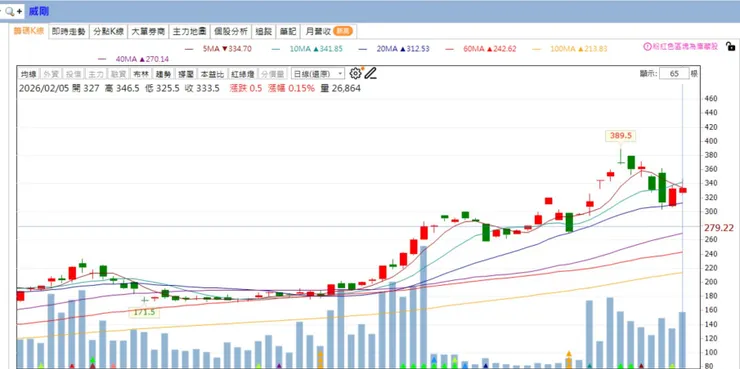
Task: Click the 171.5 low price label
Action: [144, 312]
